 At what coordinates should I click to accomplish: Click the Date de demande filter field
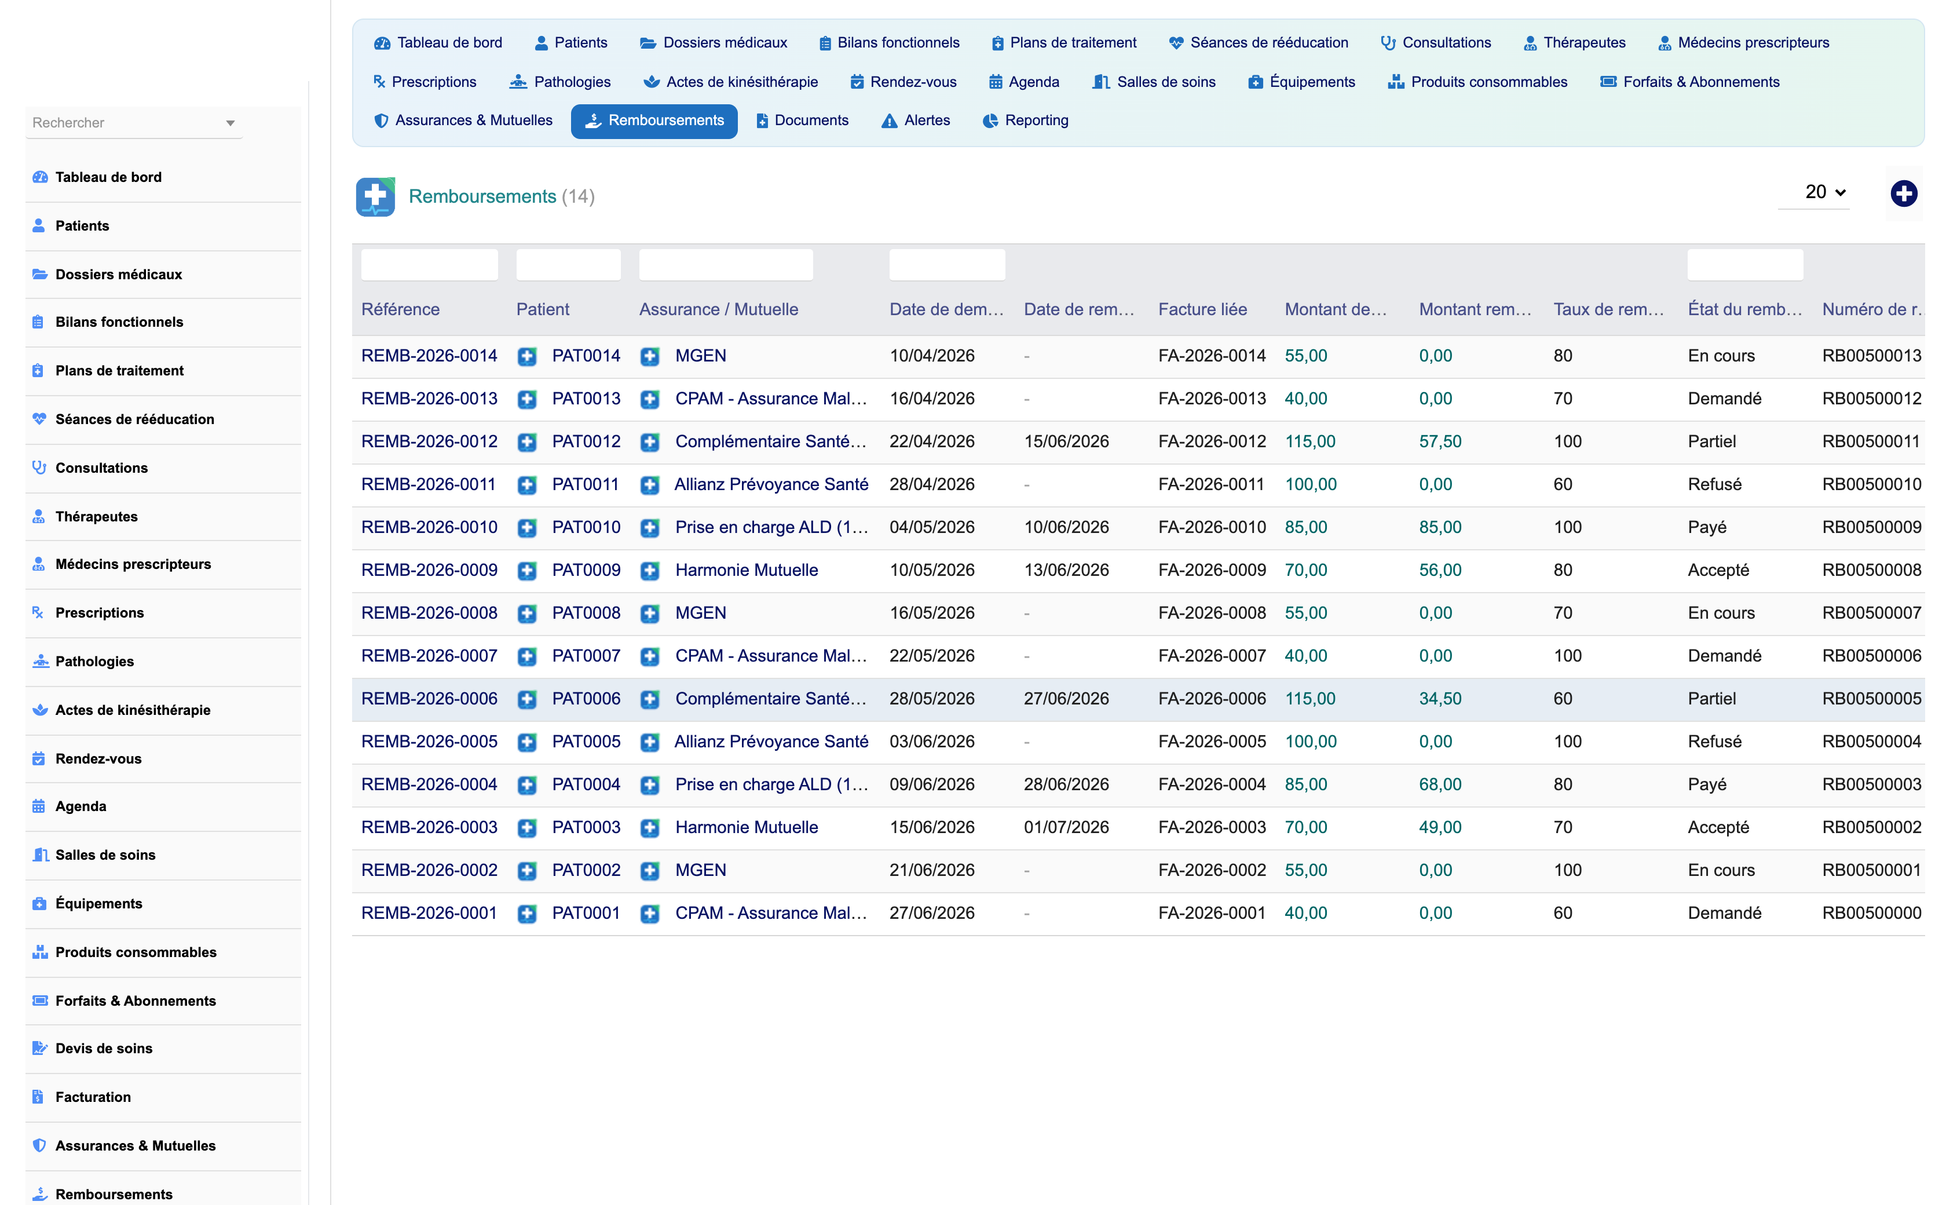point(947,265)
